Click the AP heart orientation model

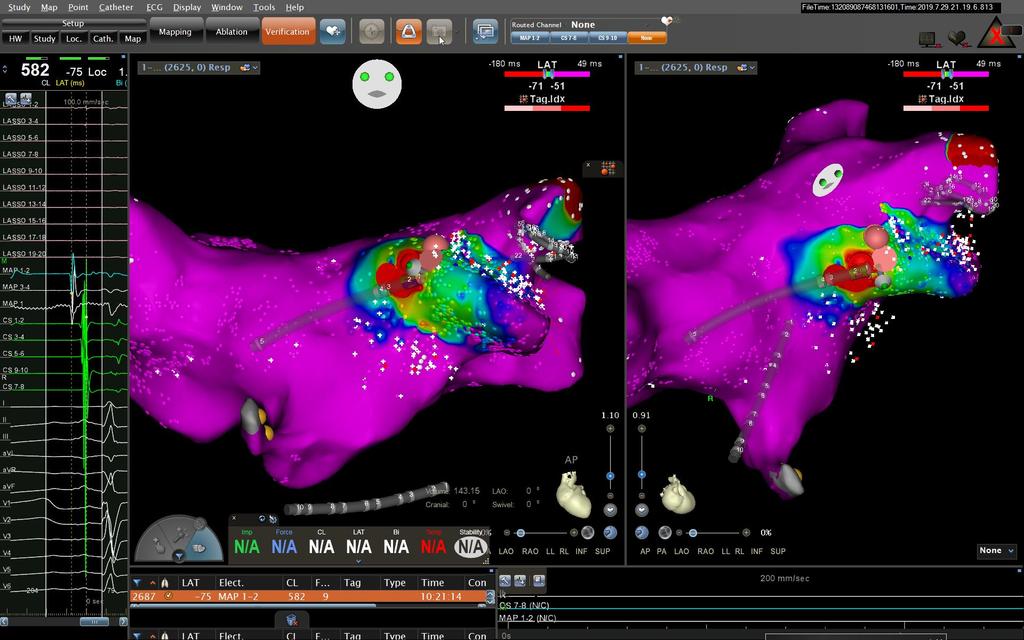point(574,494)
